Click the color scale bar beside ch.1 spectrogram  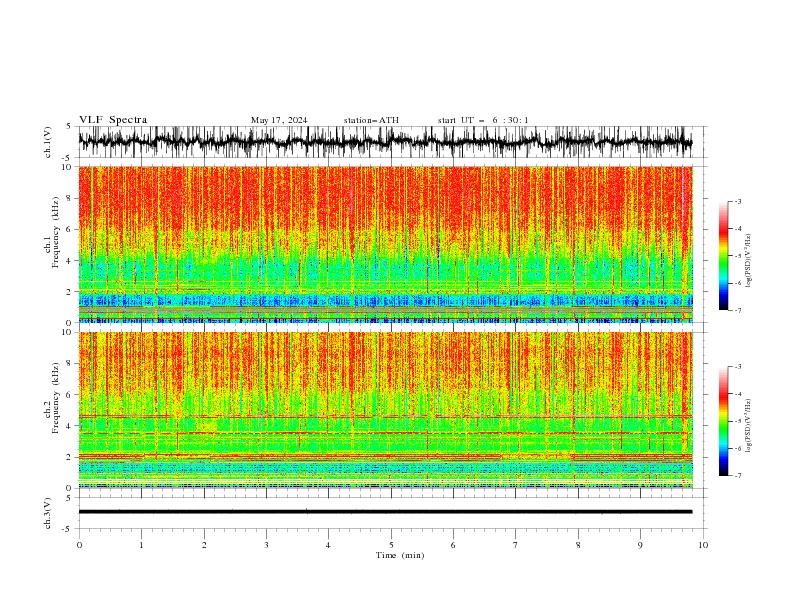(x=724, y=256)
